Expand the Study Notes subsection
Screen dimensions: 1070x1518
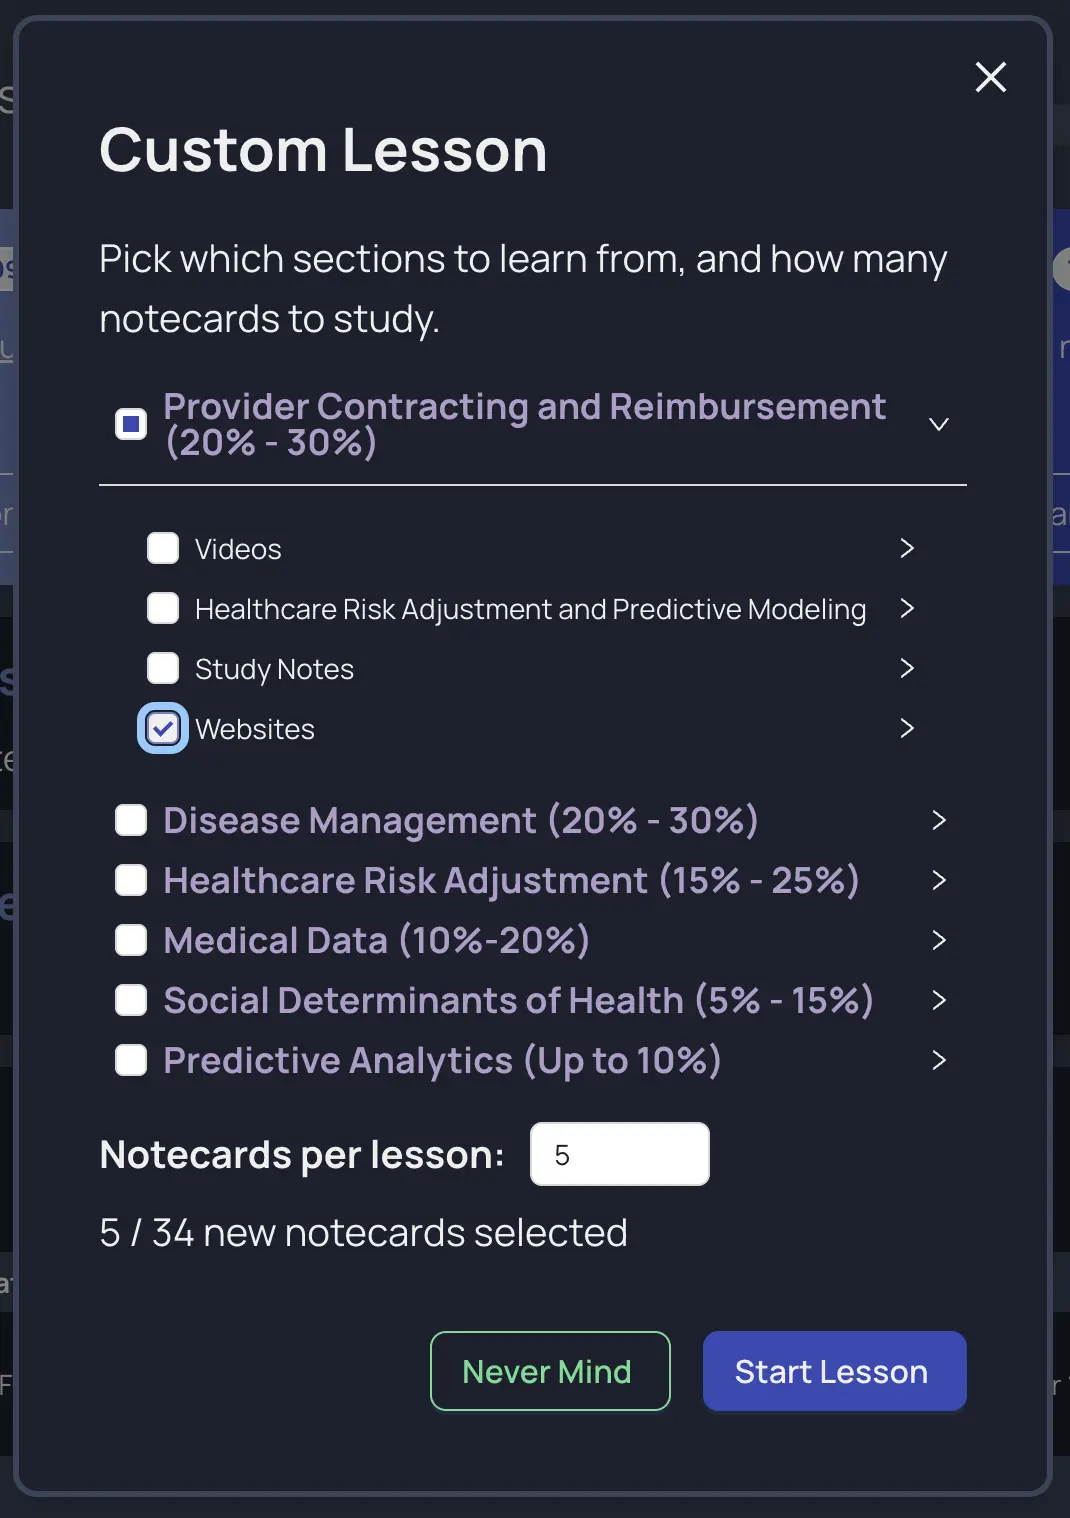pos(907,668)
